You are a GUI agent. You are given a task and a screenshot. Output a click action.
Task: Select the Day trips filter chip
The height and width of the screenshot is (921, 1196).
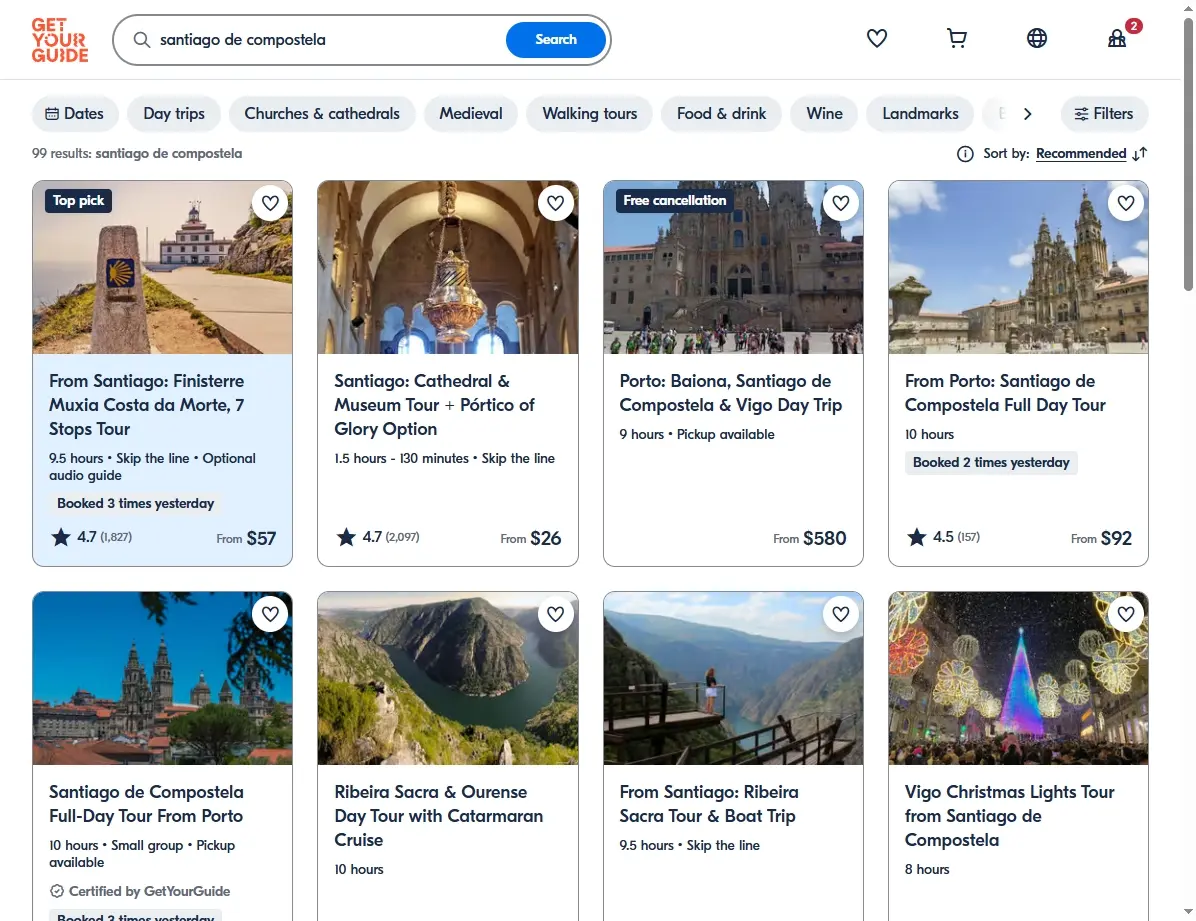(x=174, y=114)
